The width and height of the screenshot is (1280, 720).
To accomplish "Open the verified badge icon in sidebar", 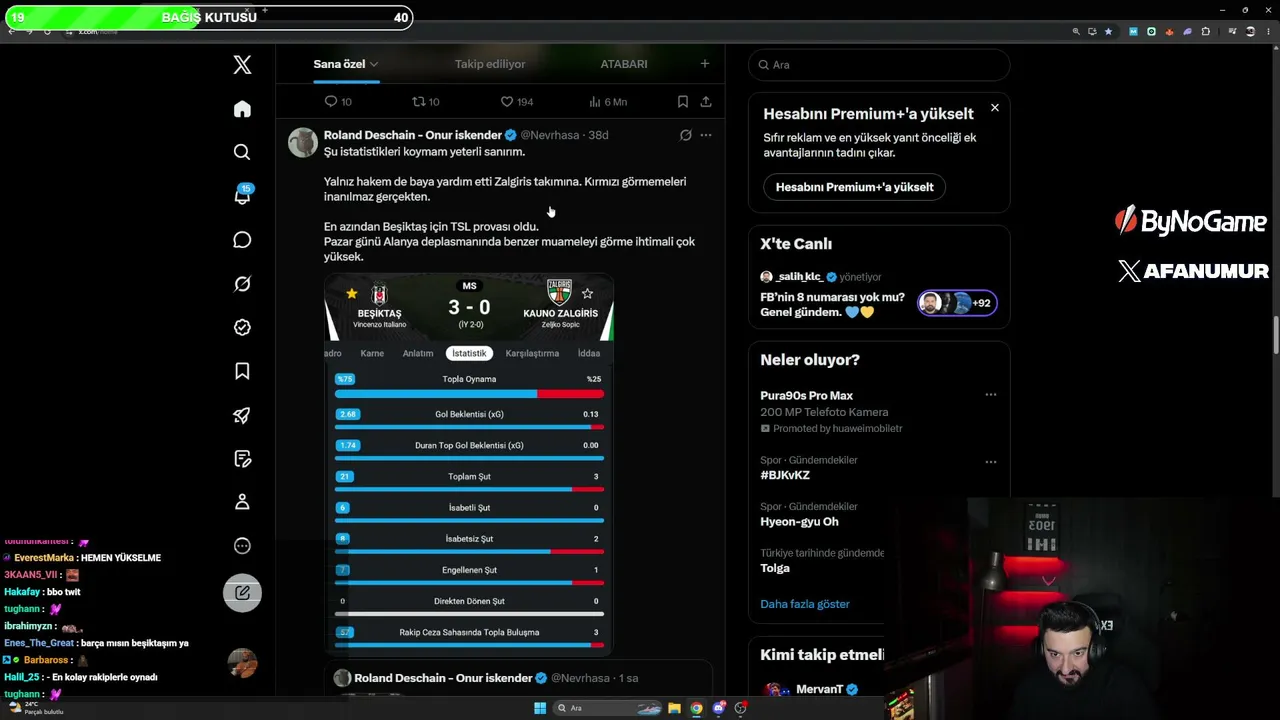I will click(242, 327).
